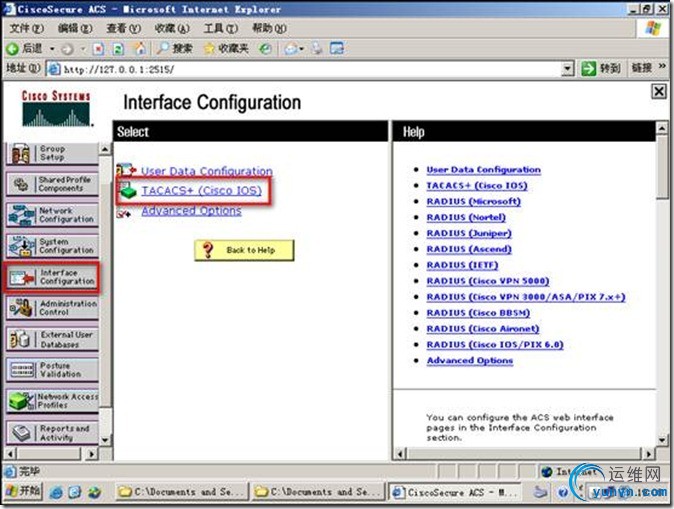Open Administration Control section
The height and width of the screenshot is (509, 674).
[52, 308]
